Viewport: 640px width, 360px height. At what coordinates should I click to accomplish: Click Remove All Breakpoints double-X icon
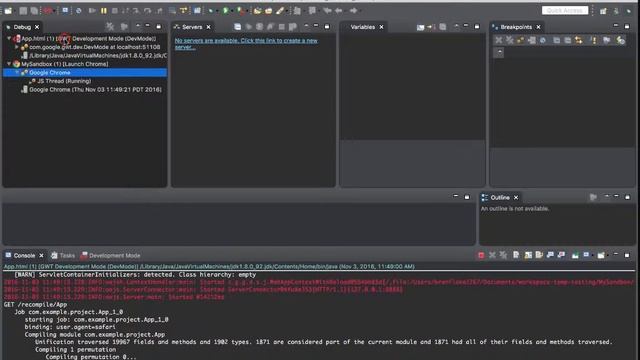point(509,40)
